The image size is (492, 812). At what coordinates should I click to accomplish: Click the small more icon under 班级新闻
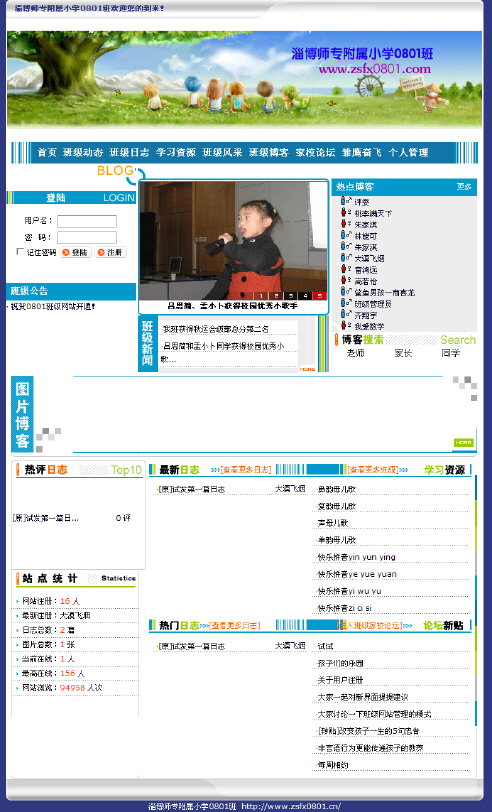point(307,369)
